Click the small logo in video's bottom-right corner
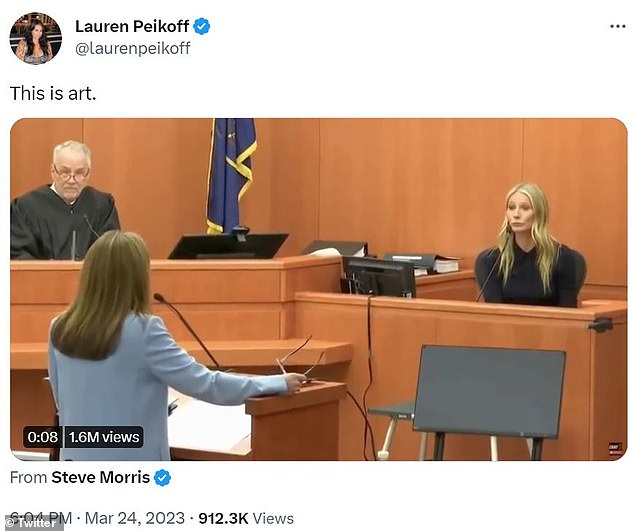Screen dimensions: 634x531 coord(614,449)
